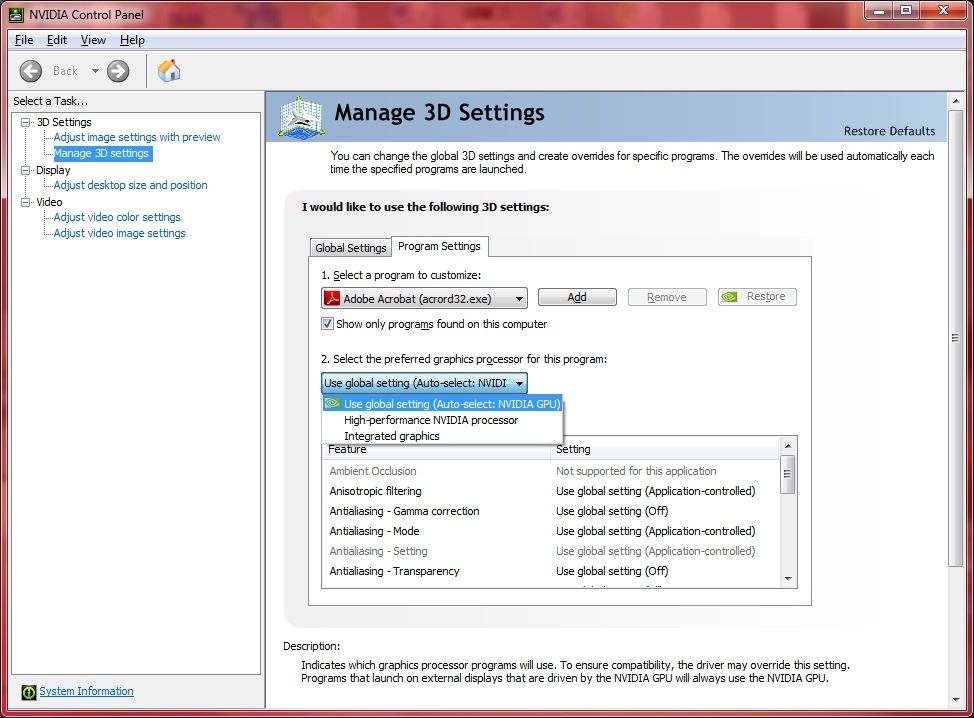Open Adjust image settings with preview
Image resolution: width=974 pixels, height=718 pixels.
(137, 137)
